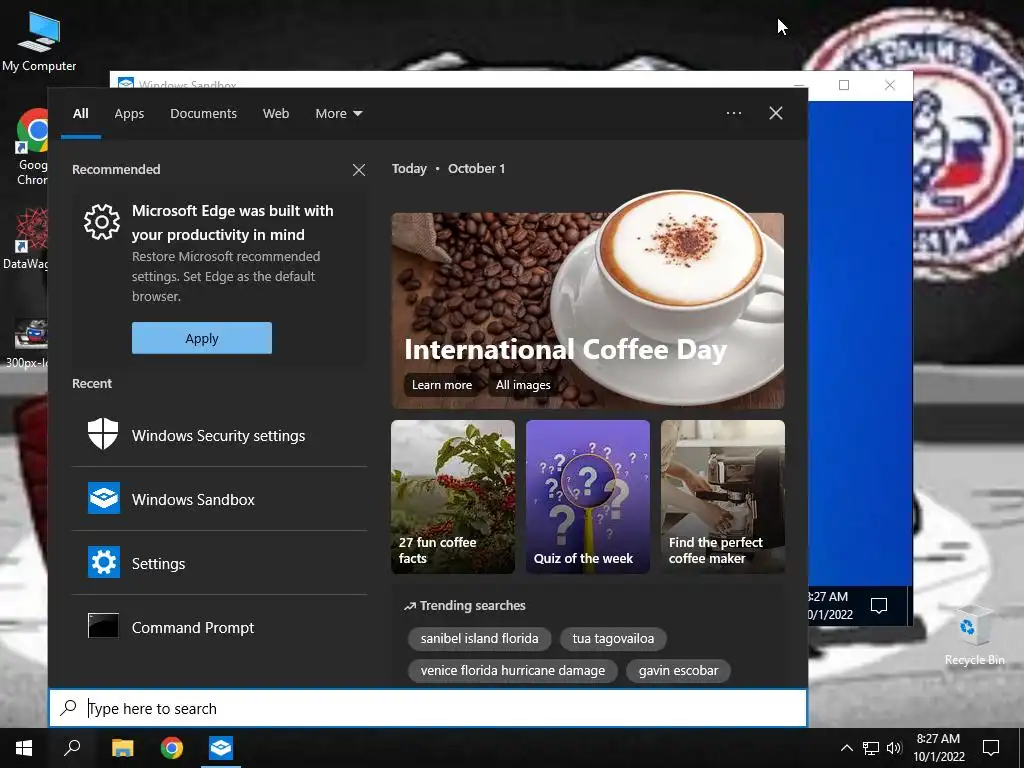Image resolution: width=1024 pixels, height=768 pixels.
Task: Select the Google Chrome desktop shortcut
Action: coord(33,147)
